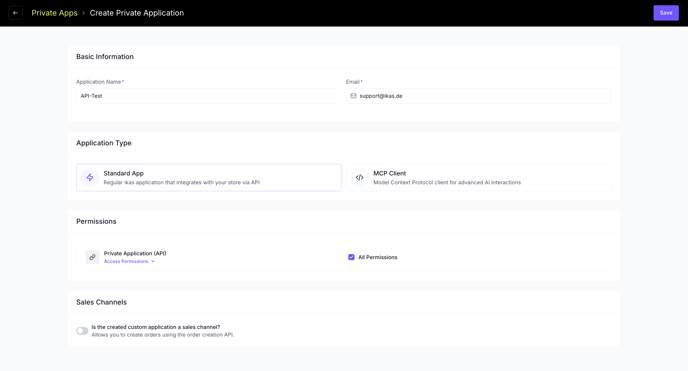Click the Application Name input field

[209, 96]
